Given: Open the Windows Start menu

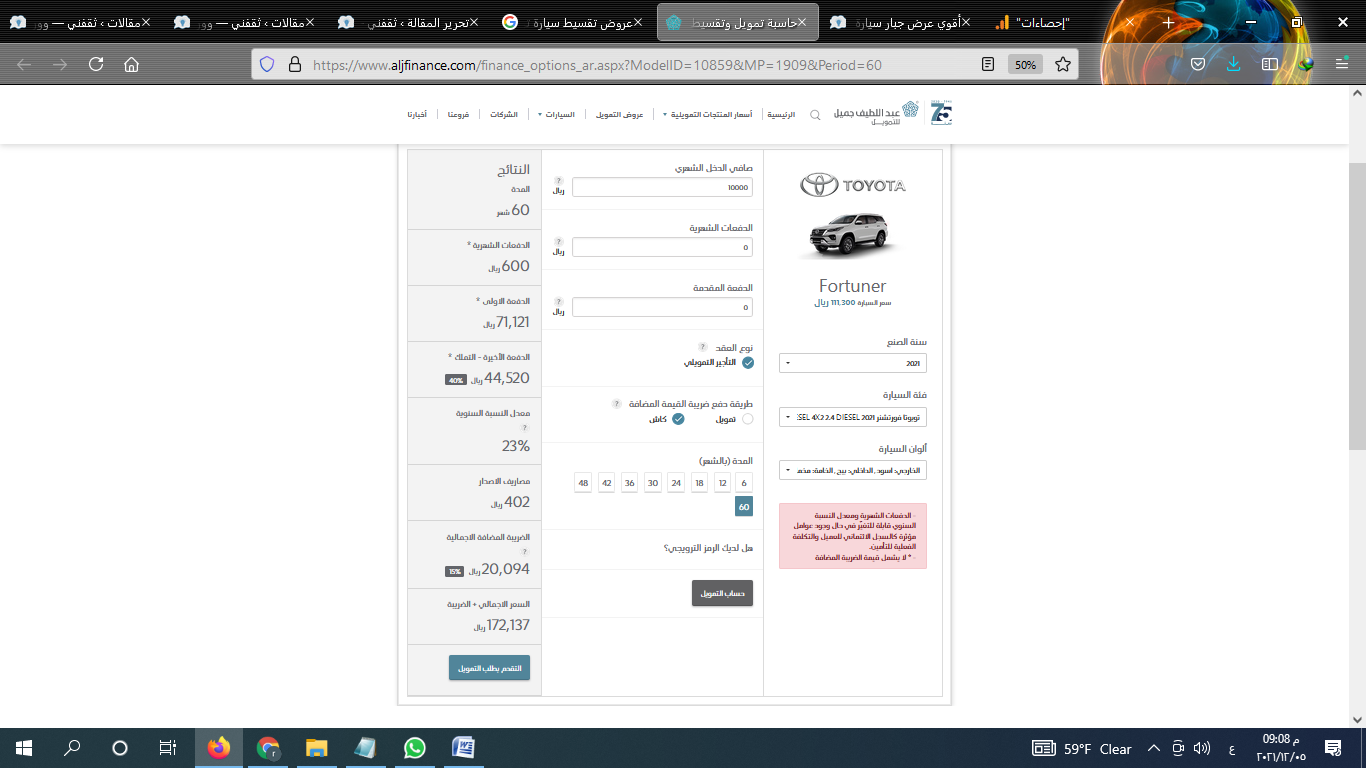Looking at the screenshot, I should 24,748.
